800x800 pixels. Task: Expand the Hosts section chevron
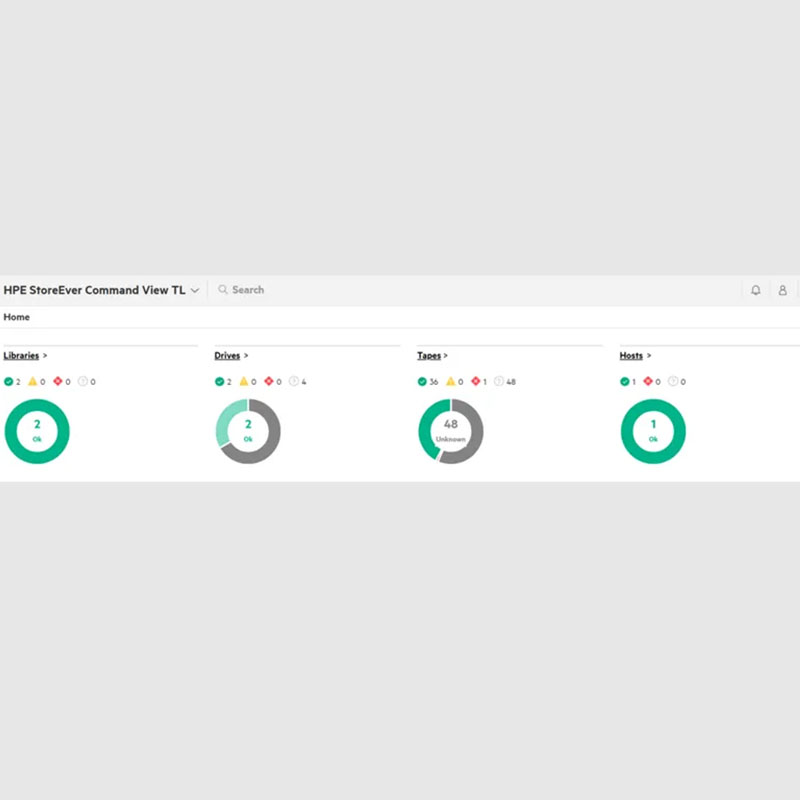click(x=649, y=356)
